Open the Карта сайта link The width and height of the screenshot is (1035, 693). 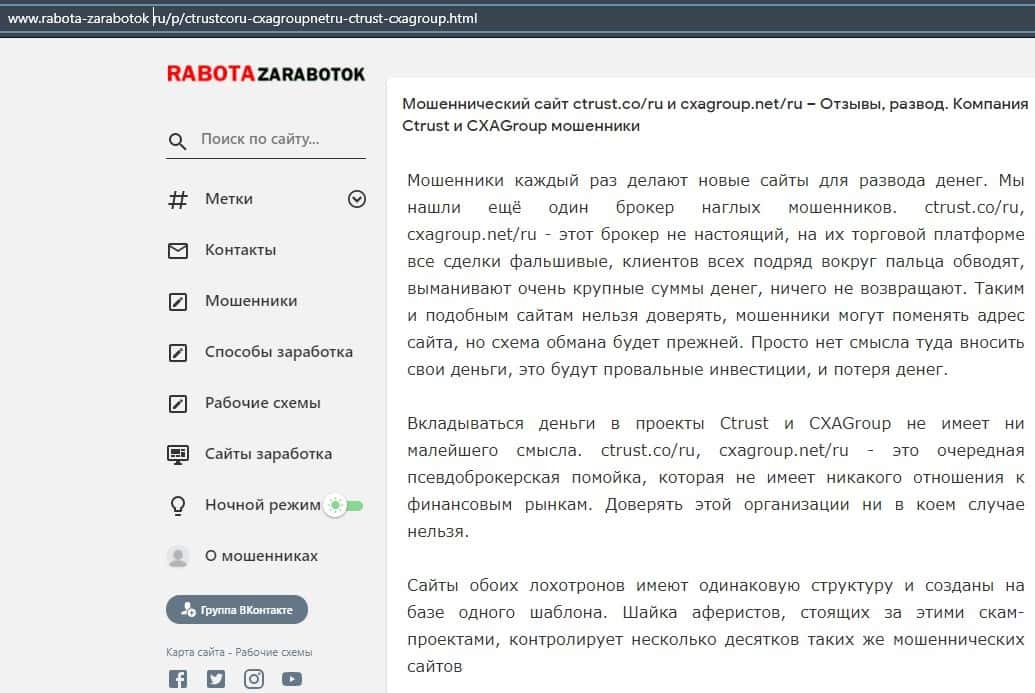click(195, 652)
